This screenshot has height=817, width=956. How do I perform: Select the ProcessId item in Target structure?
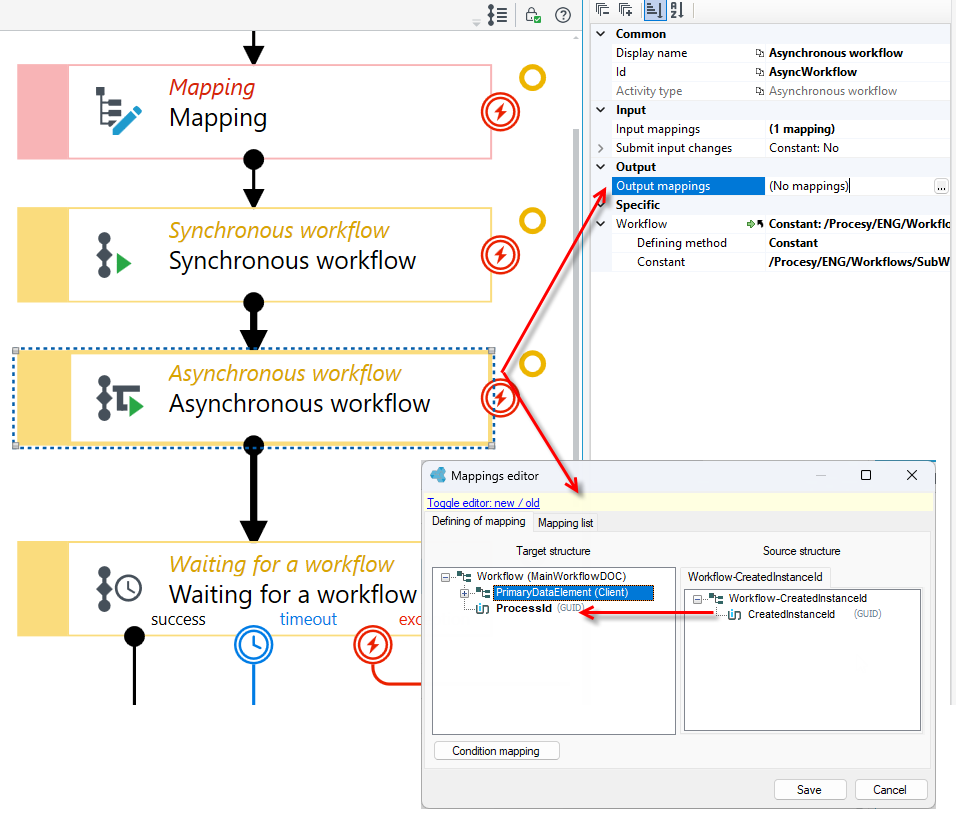(x=524, y=608)
